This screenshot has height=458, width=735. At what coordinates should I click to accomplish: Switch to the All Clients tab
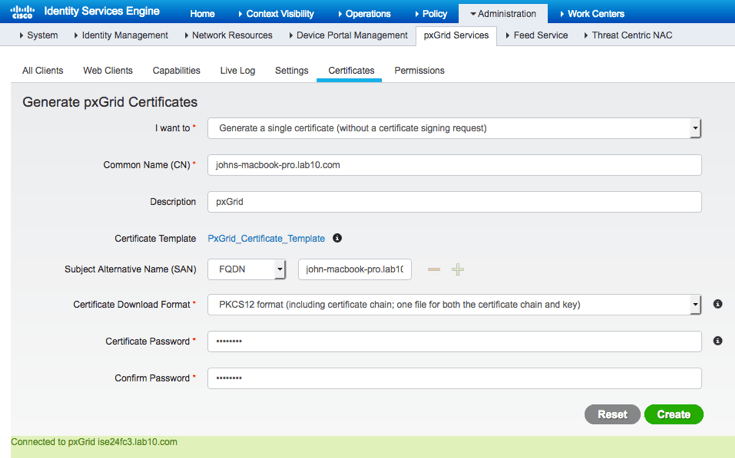[x=43, y=70]
